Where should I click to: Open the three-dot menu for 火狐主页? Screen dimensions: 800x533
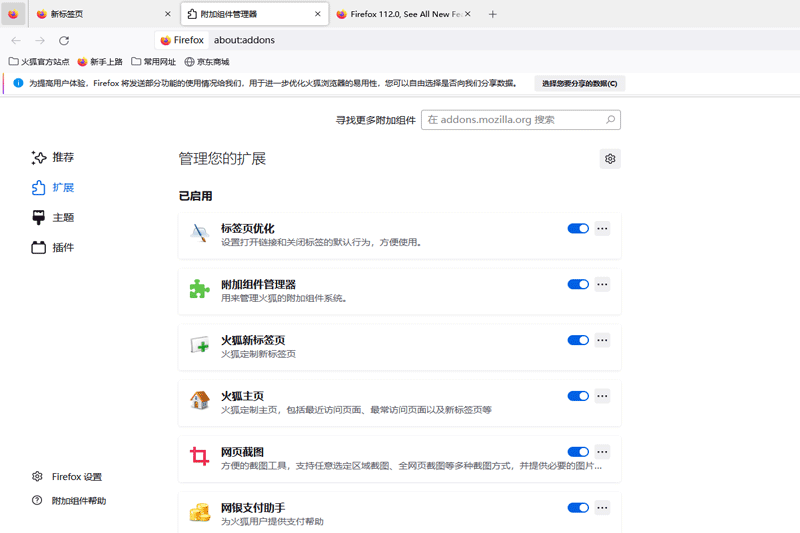[602, 396]
